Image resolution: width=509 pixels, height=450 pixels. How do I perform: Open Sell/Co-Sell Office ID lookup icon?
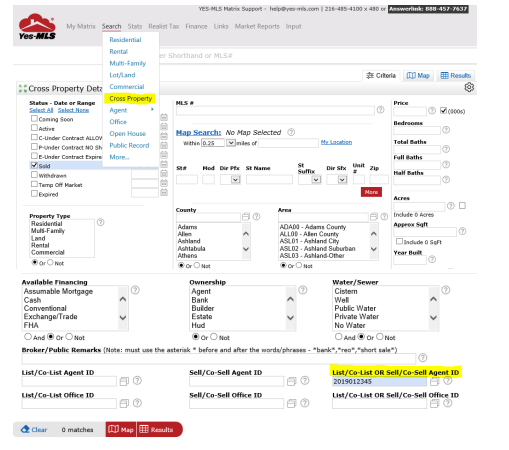click(291, 404)
